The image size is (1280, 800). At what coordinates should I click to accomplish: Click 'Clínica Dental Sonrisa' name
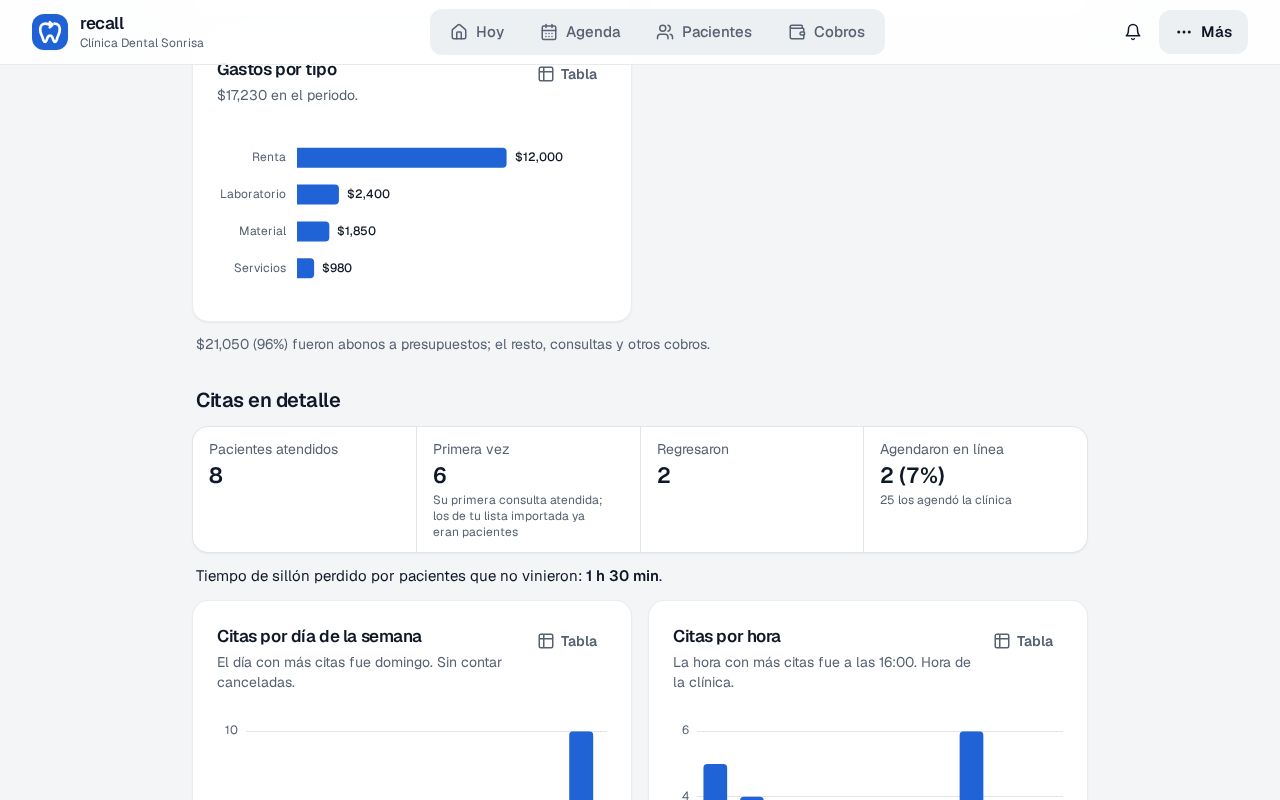(142, 43)
